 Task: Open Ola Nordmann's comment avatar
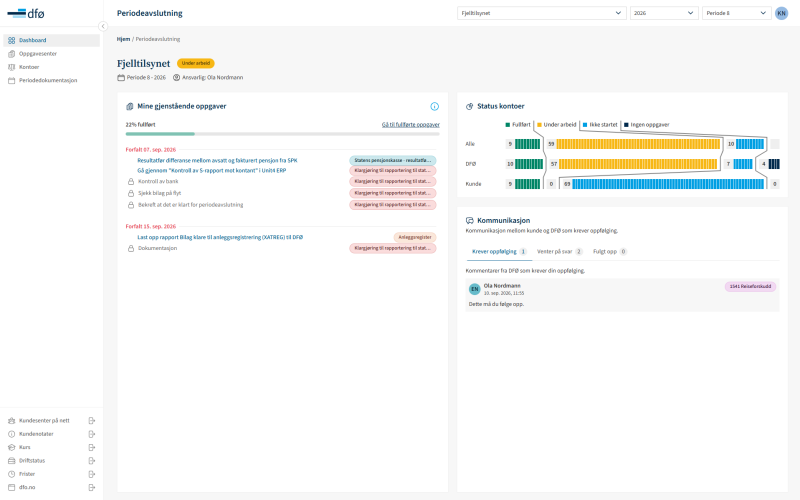tap(474, 289)
